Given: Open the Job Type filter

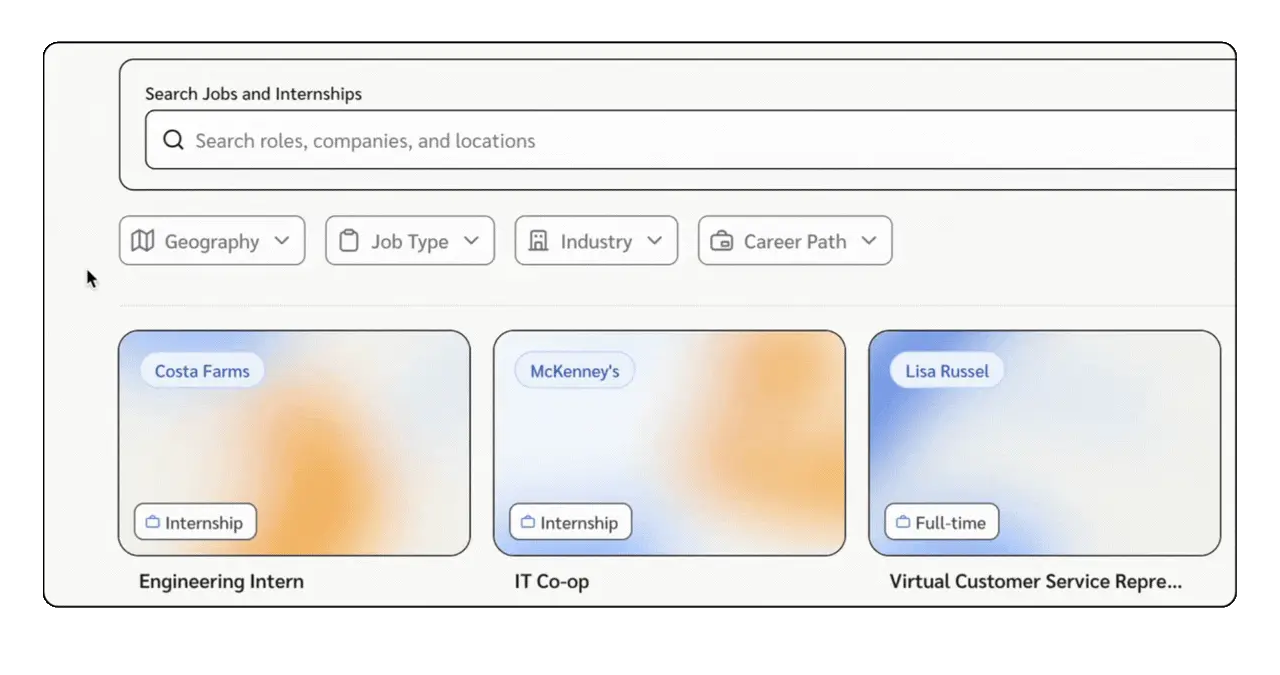Looking at the screenshot, I should (410, 241).
